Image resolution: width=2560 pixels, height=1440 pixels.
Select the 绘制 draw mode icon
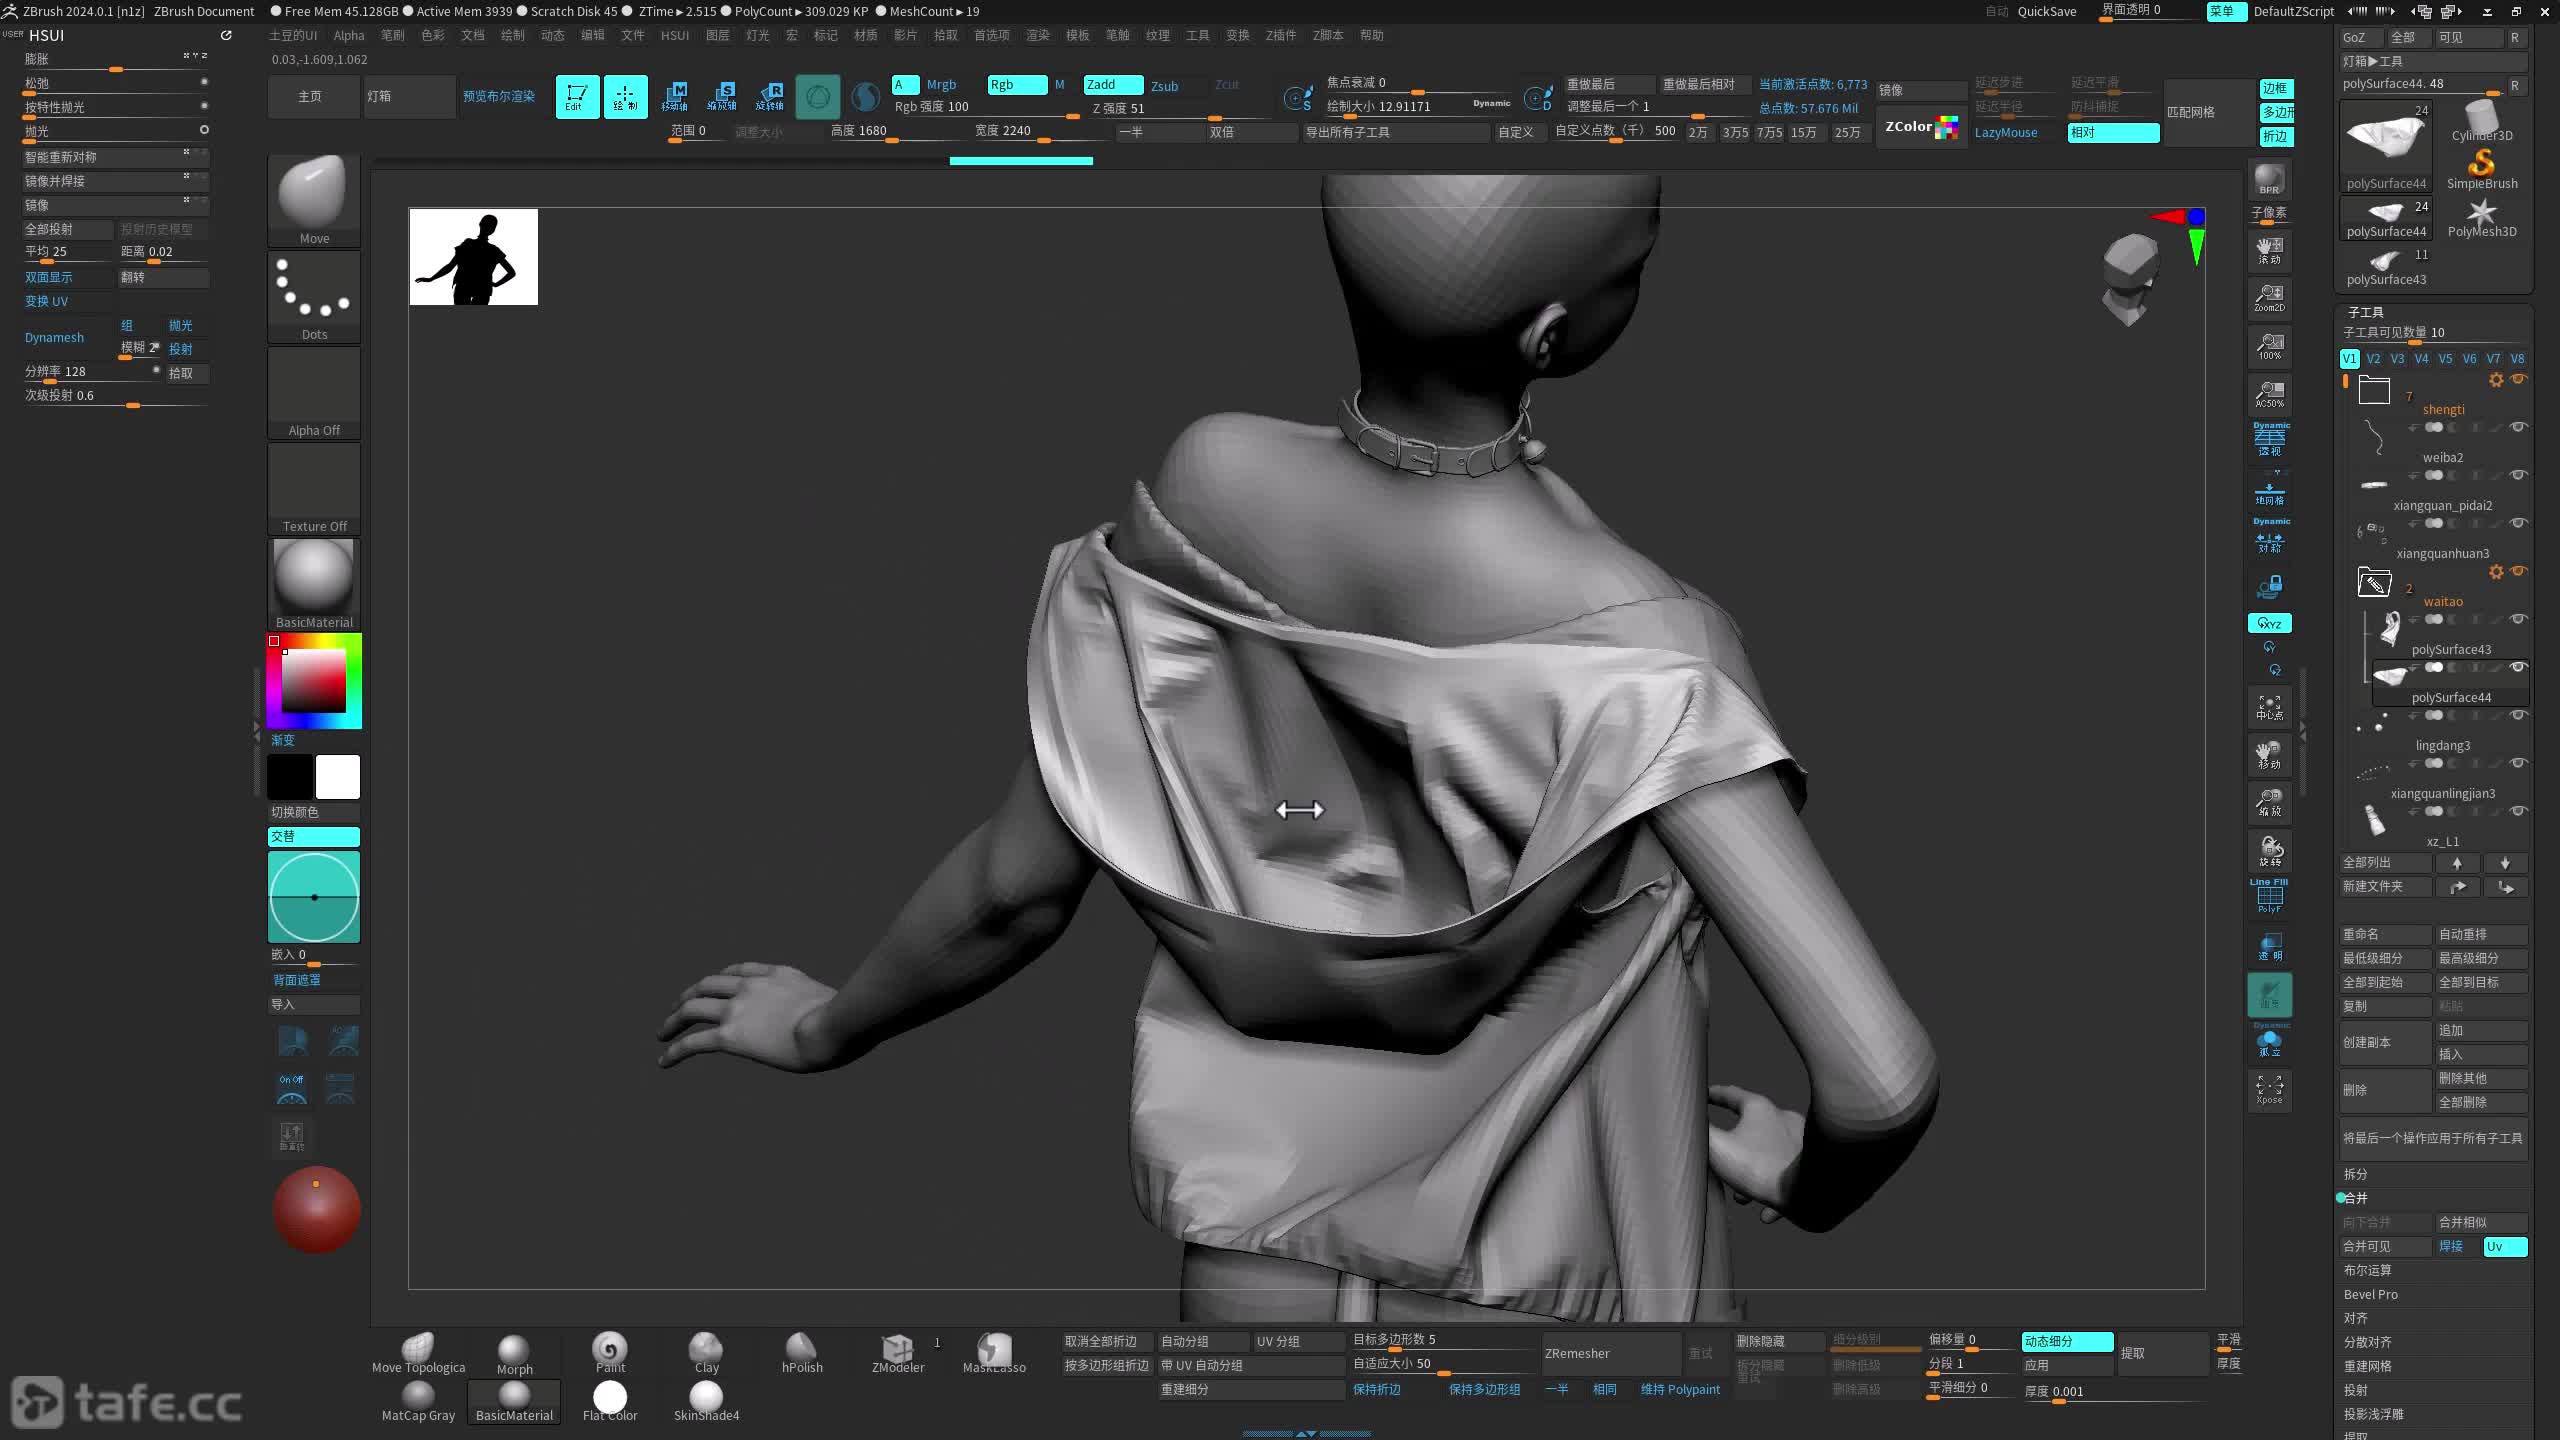(625, 96)
